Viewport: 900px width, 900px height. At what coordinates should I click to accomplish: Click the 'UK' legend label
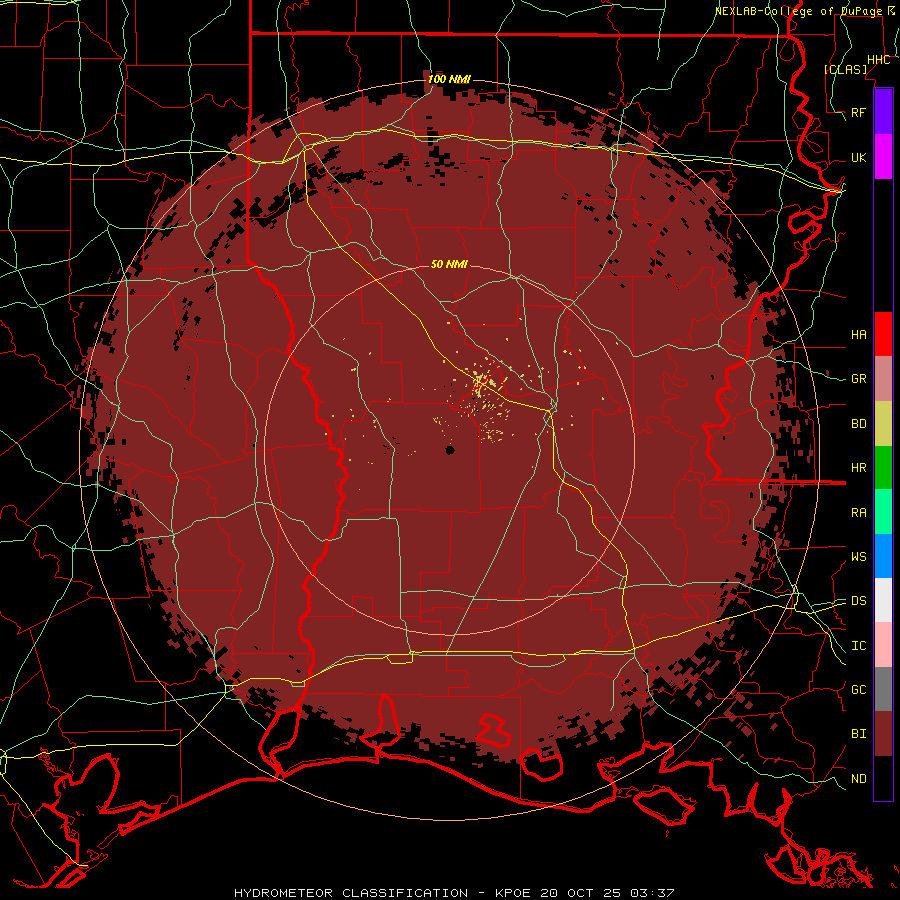pyautogui.click(x=859, y=157)
